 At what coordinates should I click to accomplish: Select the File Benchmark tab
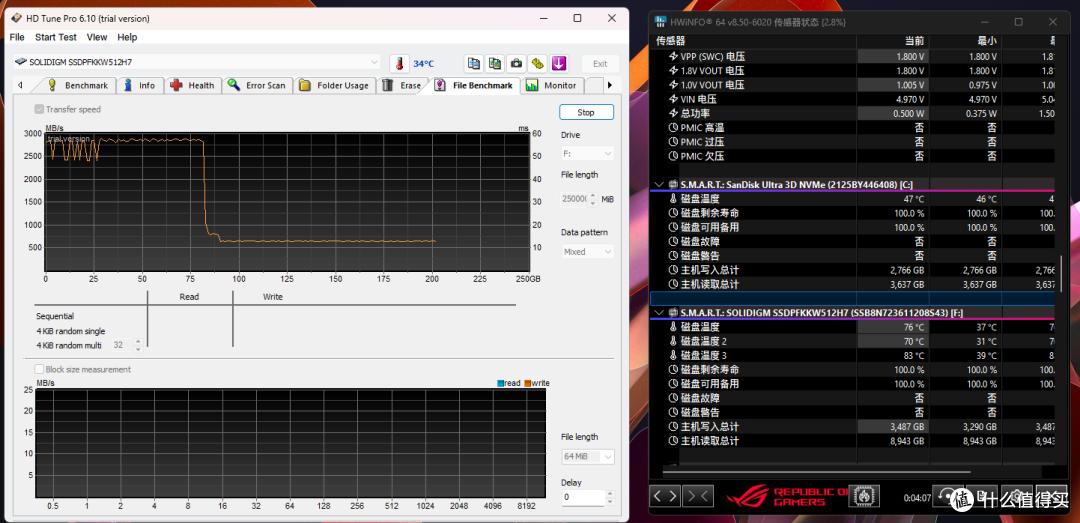475,85
